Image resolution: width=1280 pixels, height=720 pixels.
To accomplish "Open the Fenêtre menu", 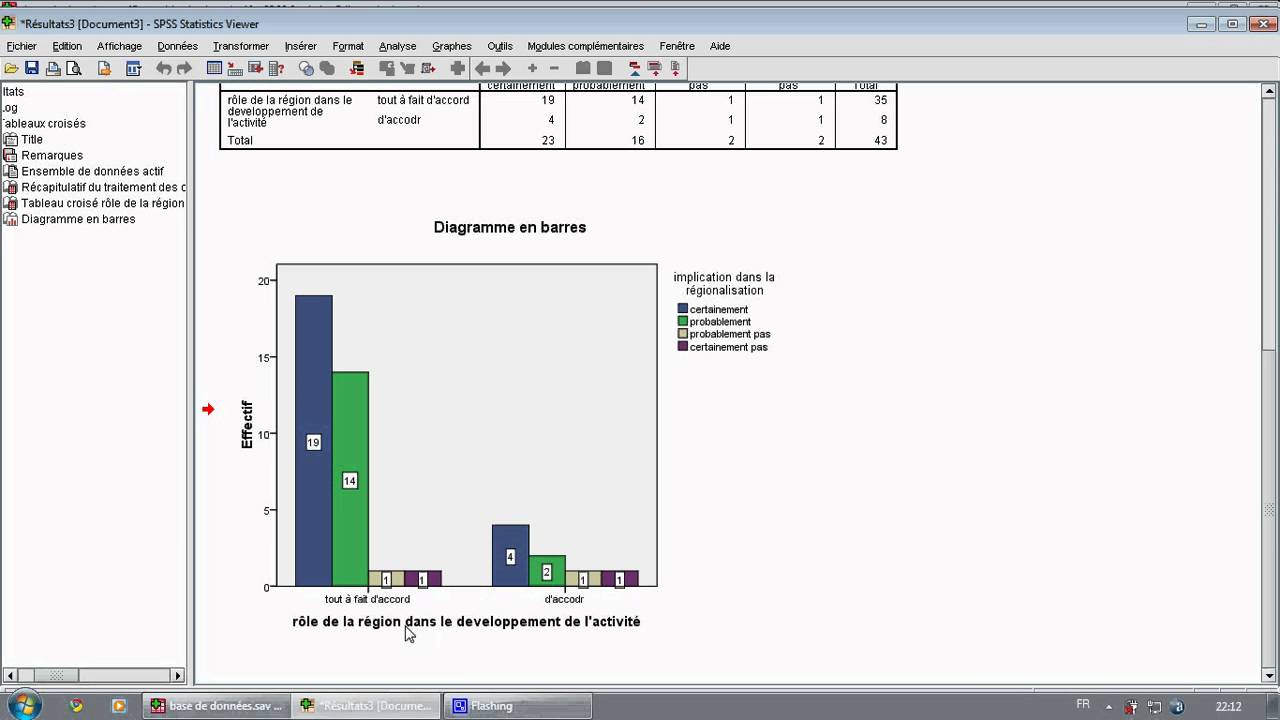I will coord(677,46).
